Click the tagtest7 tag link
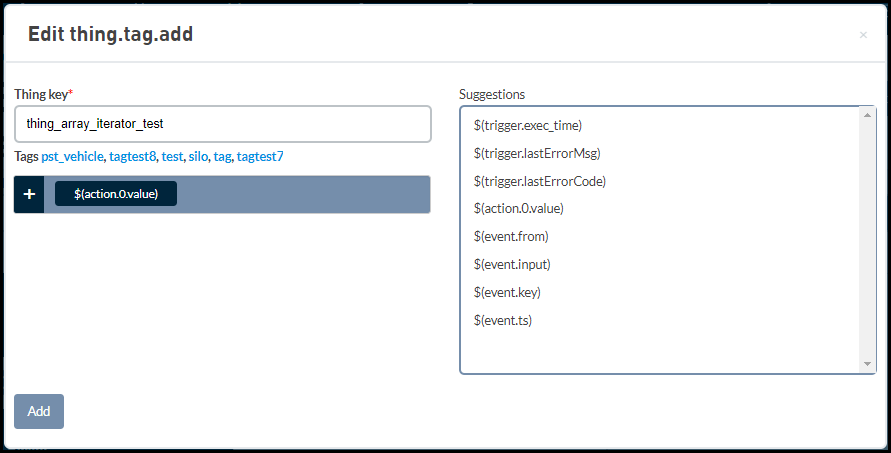891x453 pixels. point(260,156)
